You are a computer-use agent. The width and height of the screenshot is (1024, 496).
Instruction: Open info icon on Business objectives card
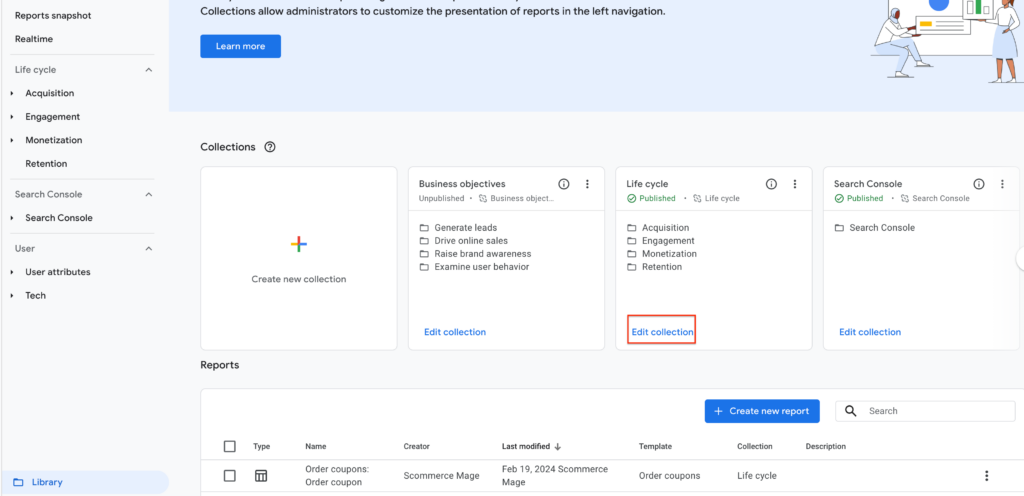pyautogui.click(x=564, y=184)
